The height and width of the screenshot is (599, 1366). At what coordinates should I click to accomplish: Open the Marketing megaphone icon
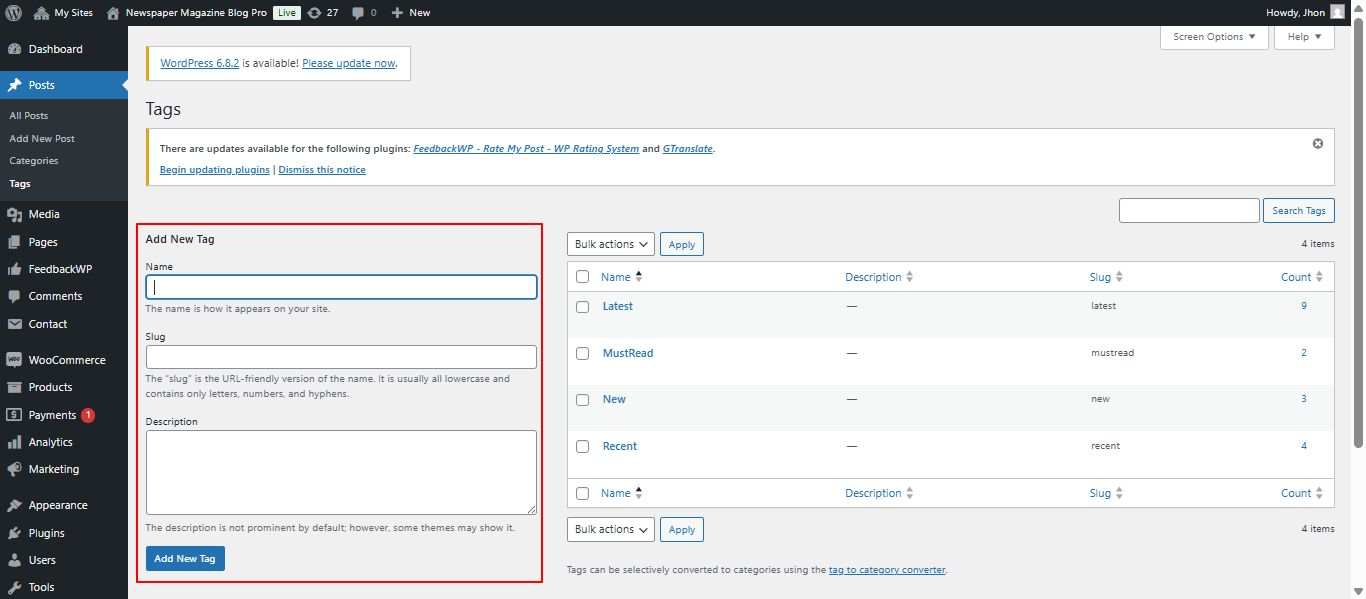point(15,469)
